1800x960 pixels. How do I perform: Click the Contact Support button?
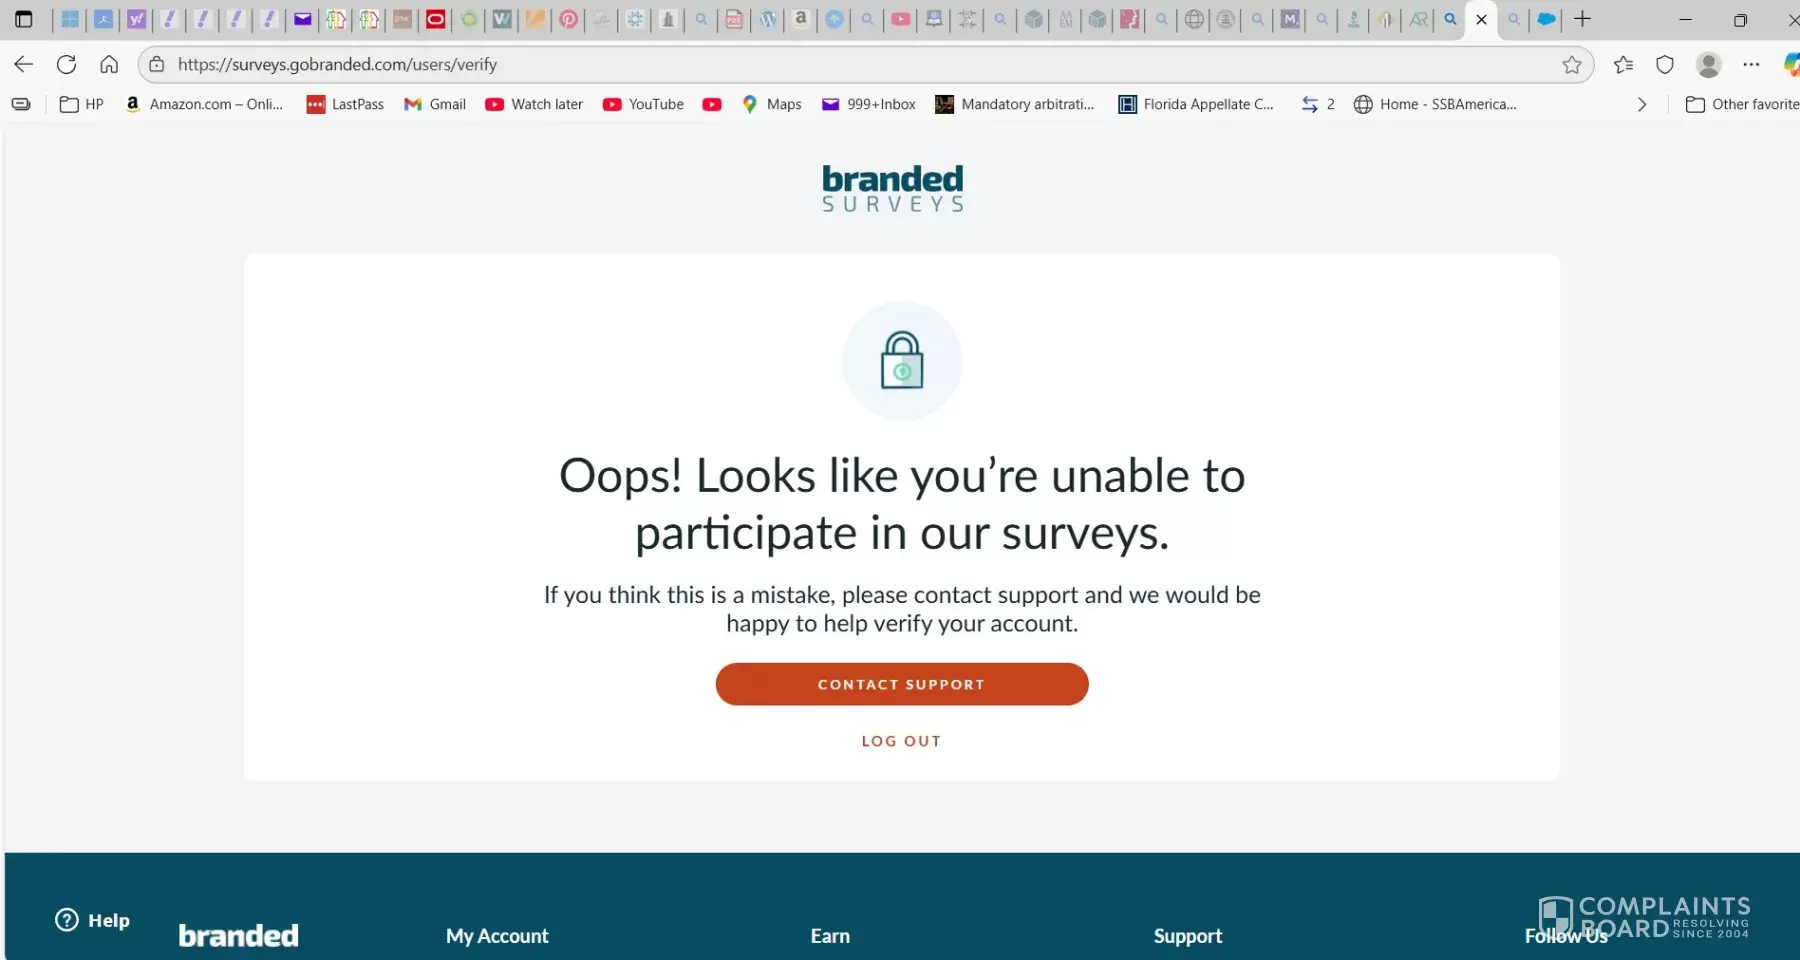(x=902, y=684)
